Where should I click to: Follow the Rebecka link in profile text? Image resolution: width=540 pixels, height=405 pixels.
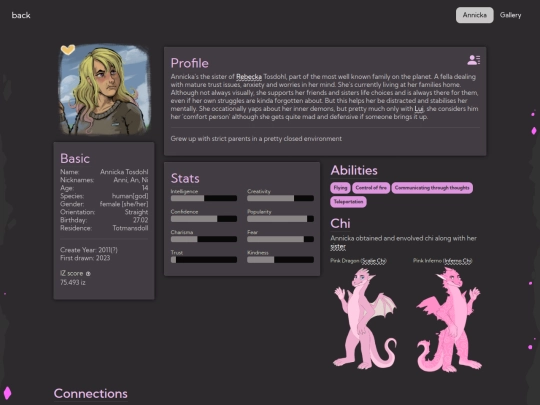click(x=249, y=77)
